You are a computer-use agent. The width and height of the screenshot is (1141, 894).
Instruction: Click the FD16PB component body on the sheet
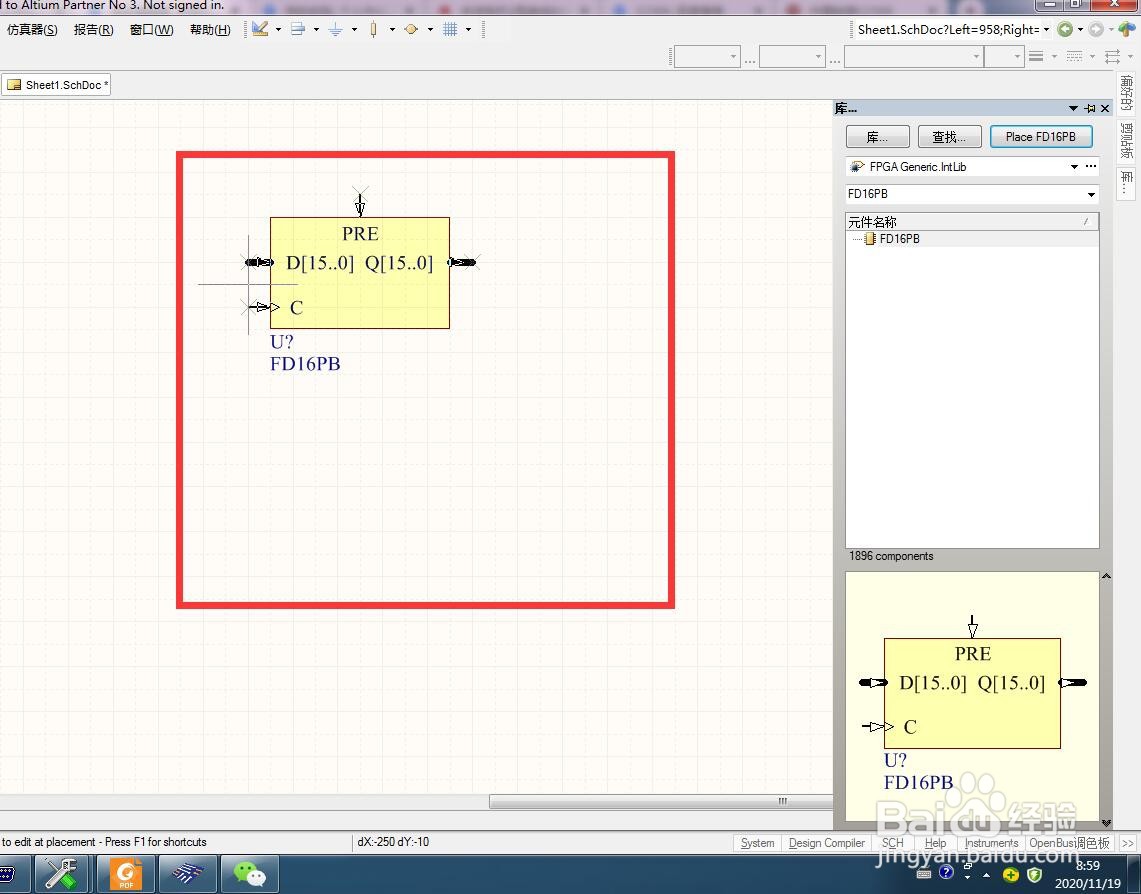click(360, 274)
